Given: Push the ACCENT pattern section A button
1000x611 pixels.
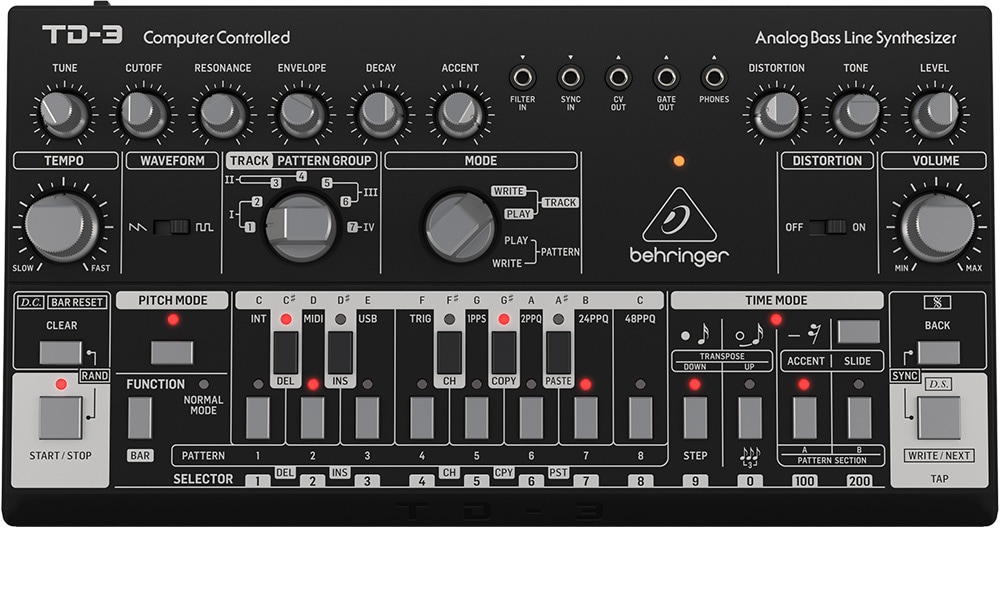Looking at the screenshot, I should (804, 418).
